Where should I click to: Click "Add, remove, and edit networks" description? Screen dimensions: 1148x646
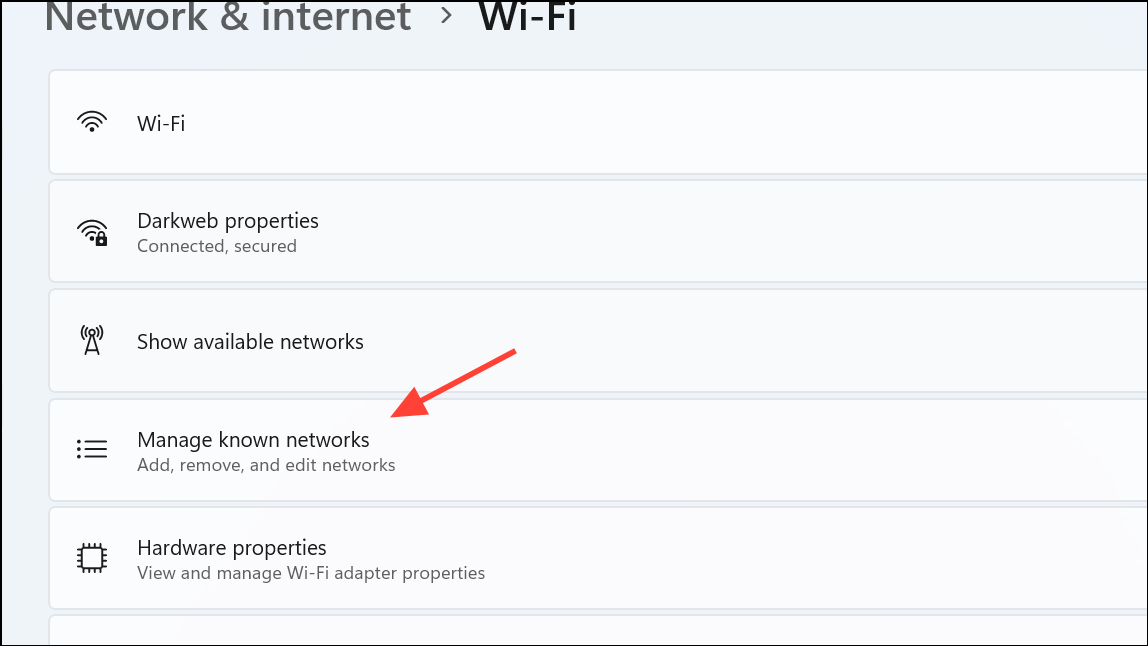(x=266, y=465)
